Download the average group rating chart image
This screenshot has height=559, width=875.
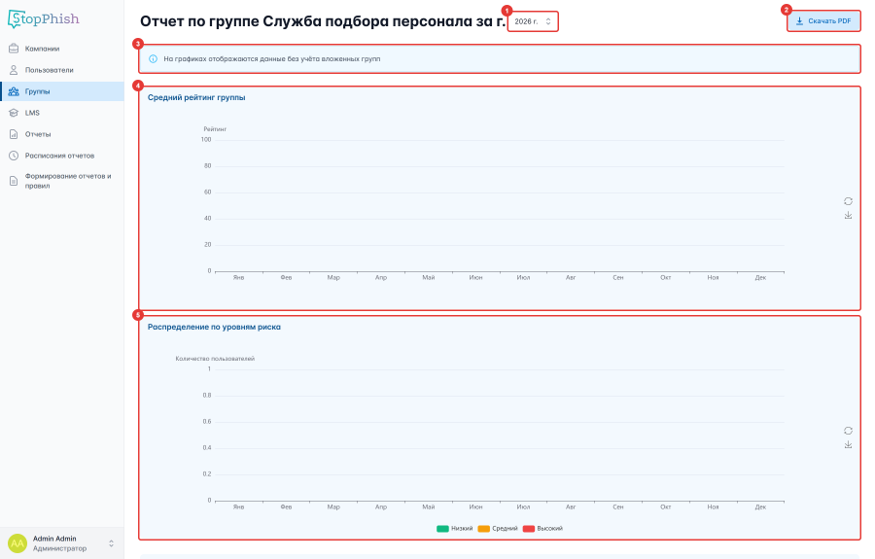click(848, 215)
